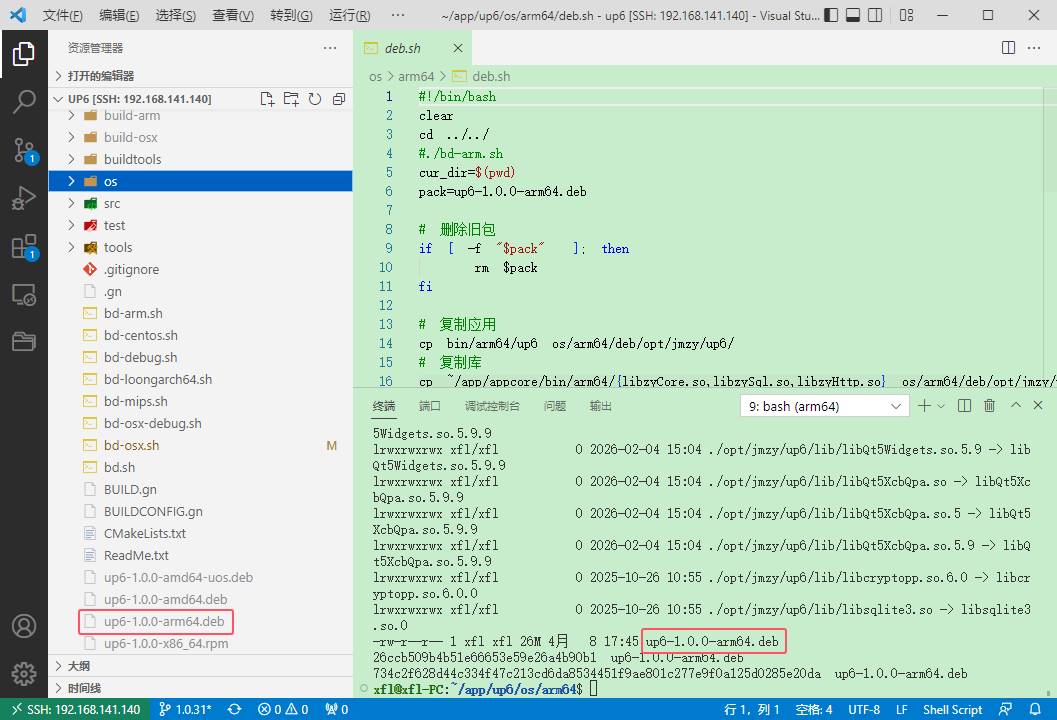Close the deb.sh editor tab

click(x=458, y=48)
